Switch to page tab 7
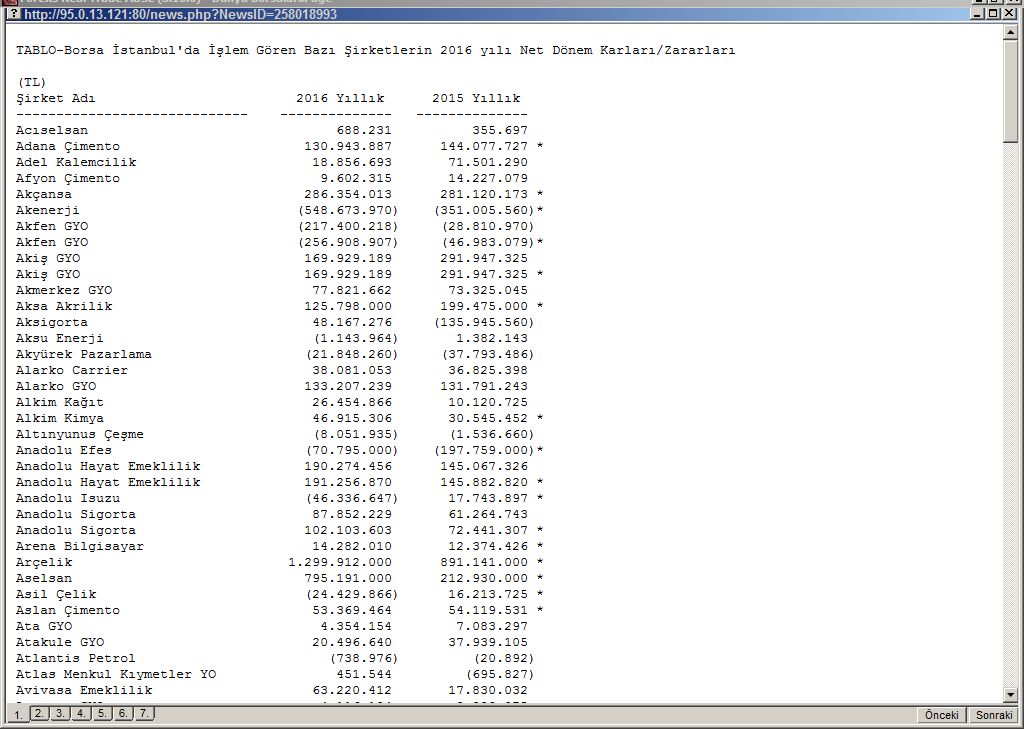The image size is (1024, 729). pos(144,713)
